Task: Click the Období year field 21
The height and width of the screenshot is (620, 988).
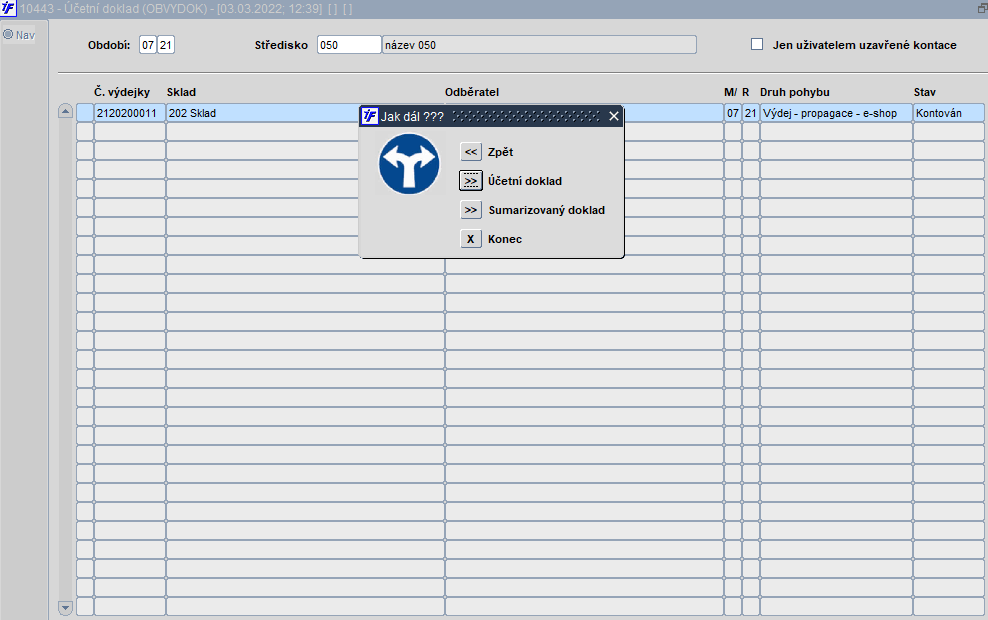Action: point(166,45)
